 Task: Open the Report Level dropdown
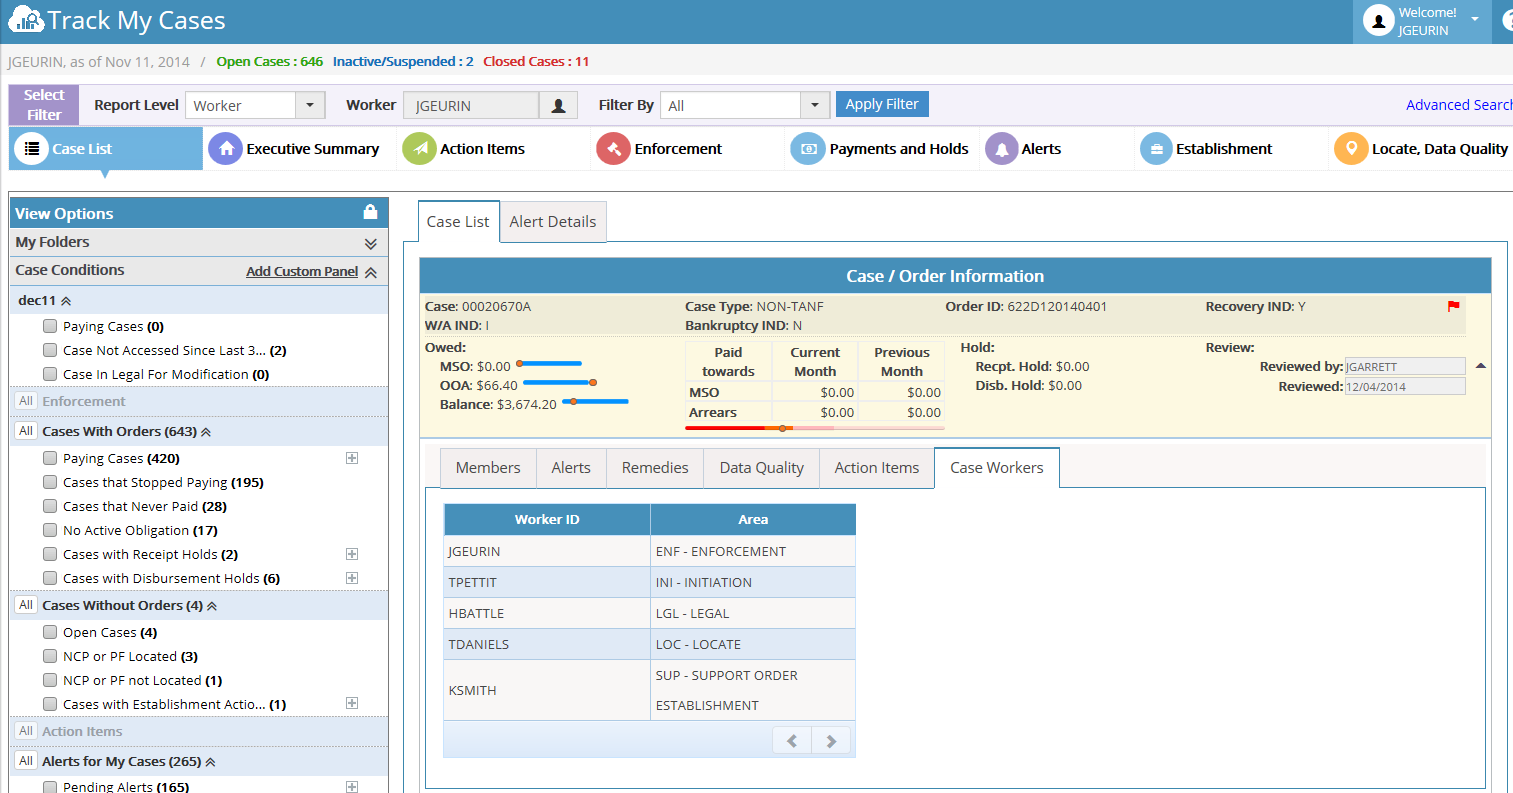310,105
